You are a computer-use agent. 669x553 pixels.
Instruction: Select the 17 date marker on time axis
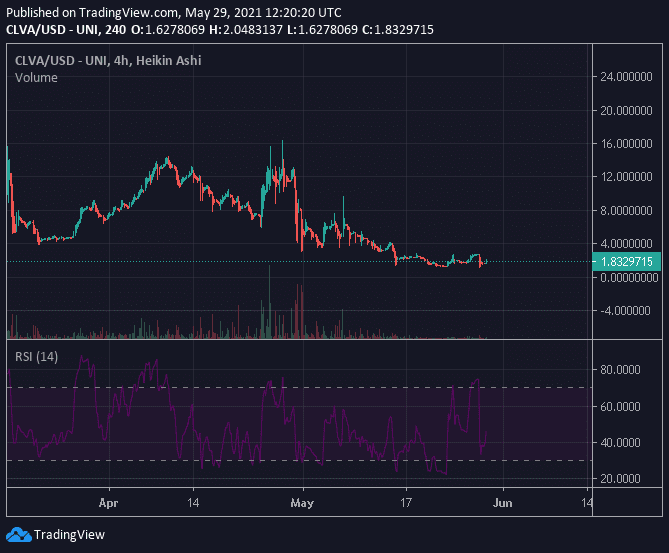405,503
